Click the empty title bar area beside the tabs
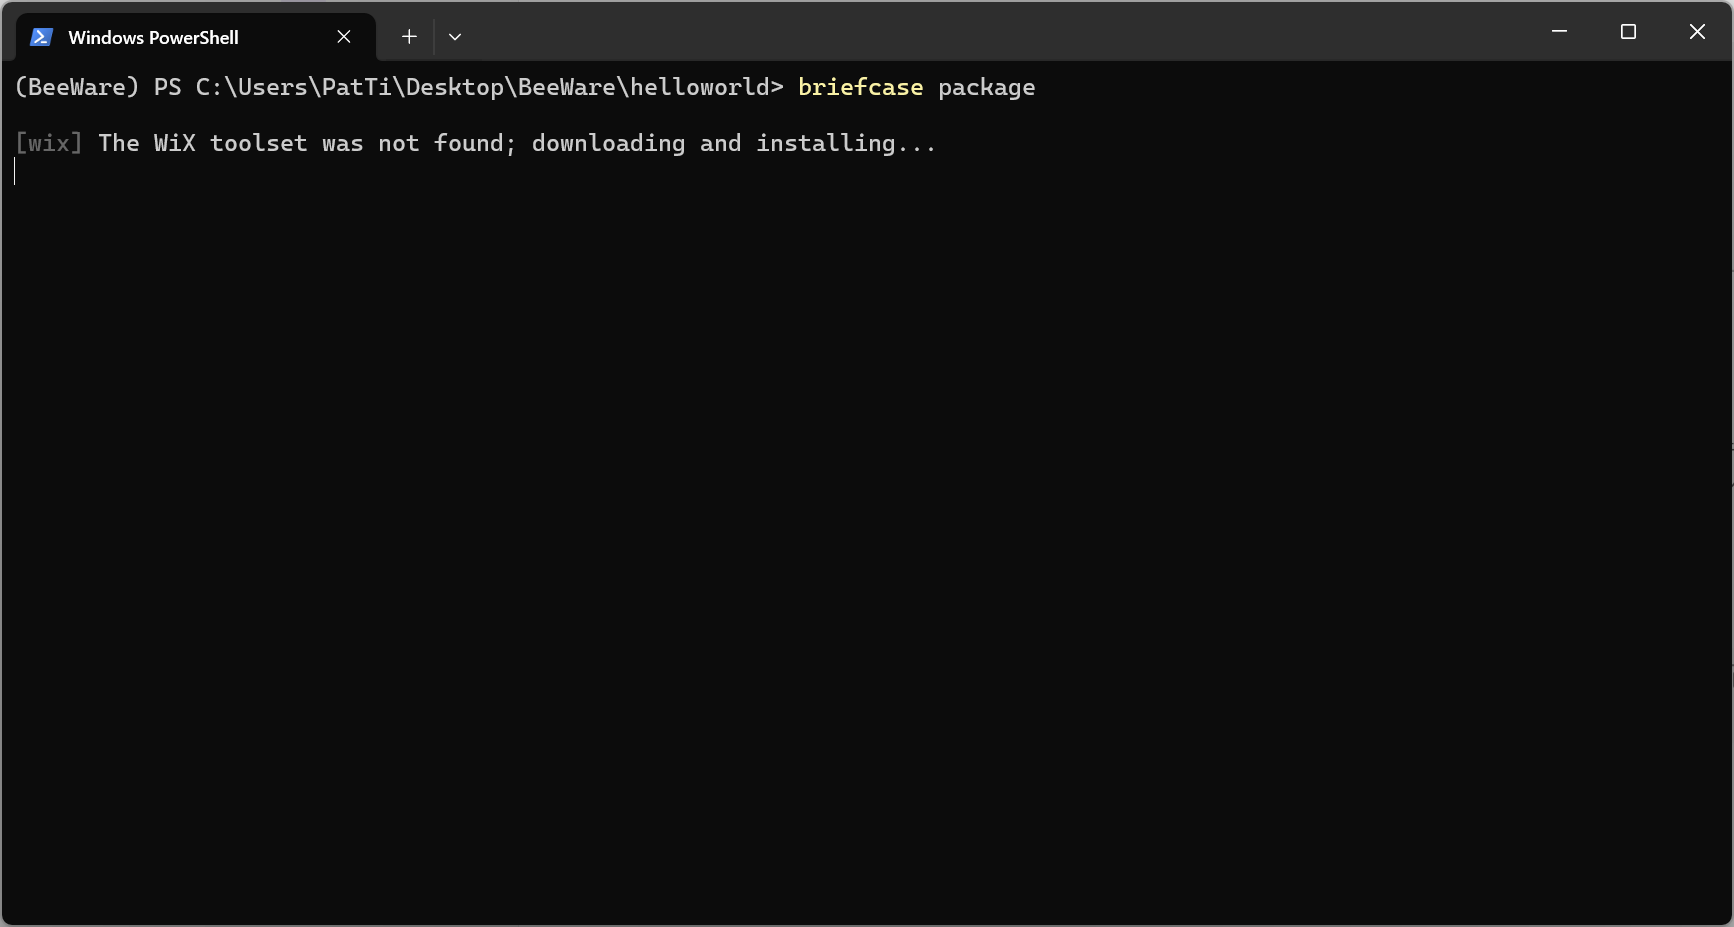This screenshot has height=927, width=1734. [1000, 32]
